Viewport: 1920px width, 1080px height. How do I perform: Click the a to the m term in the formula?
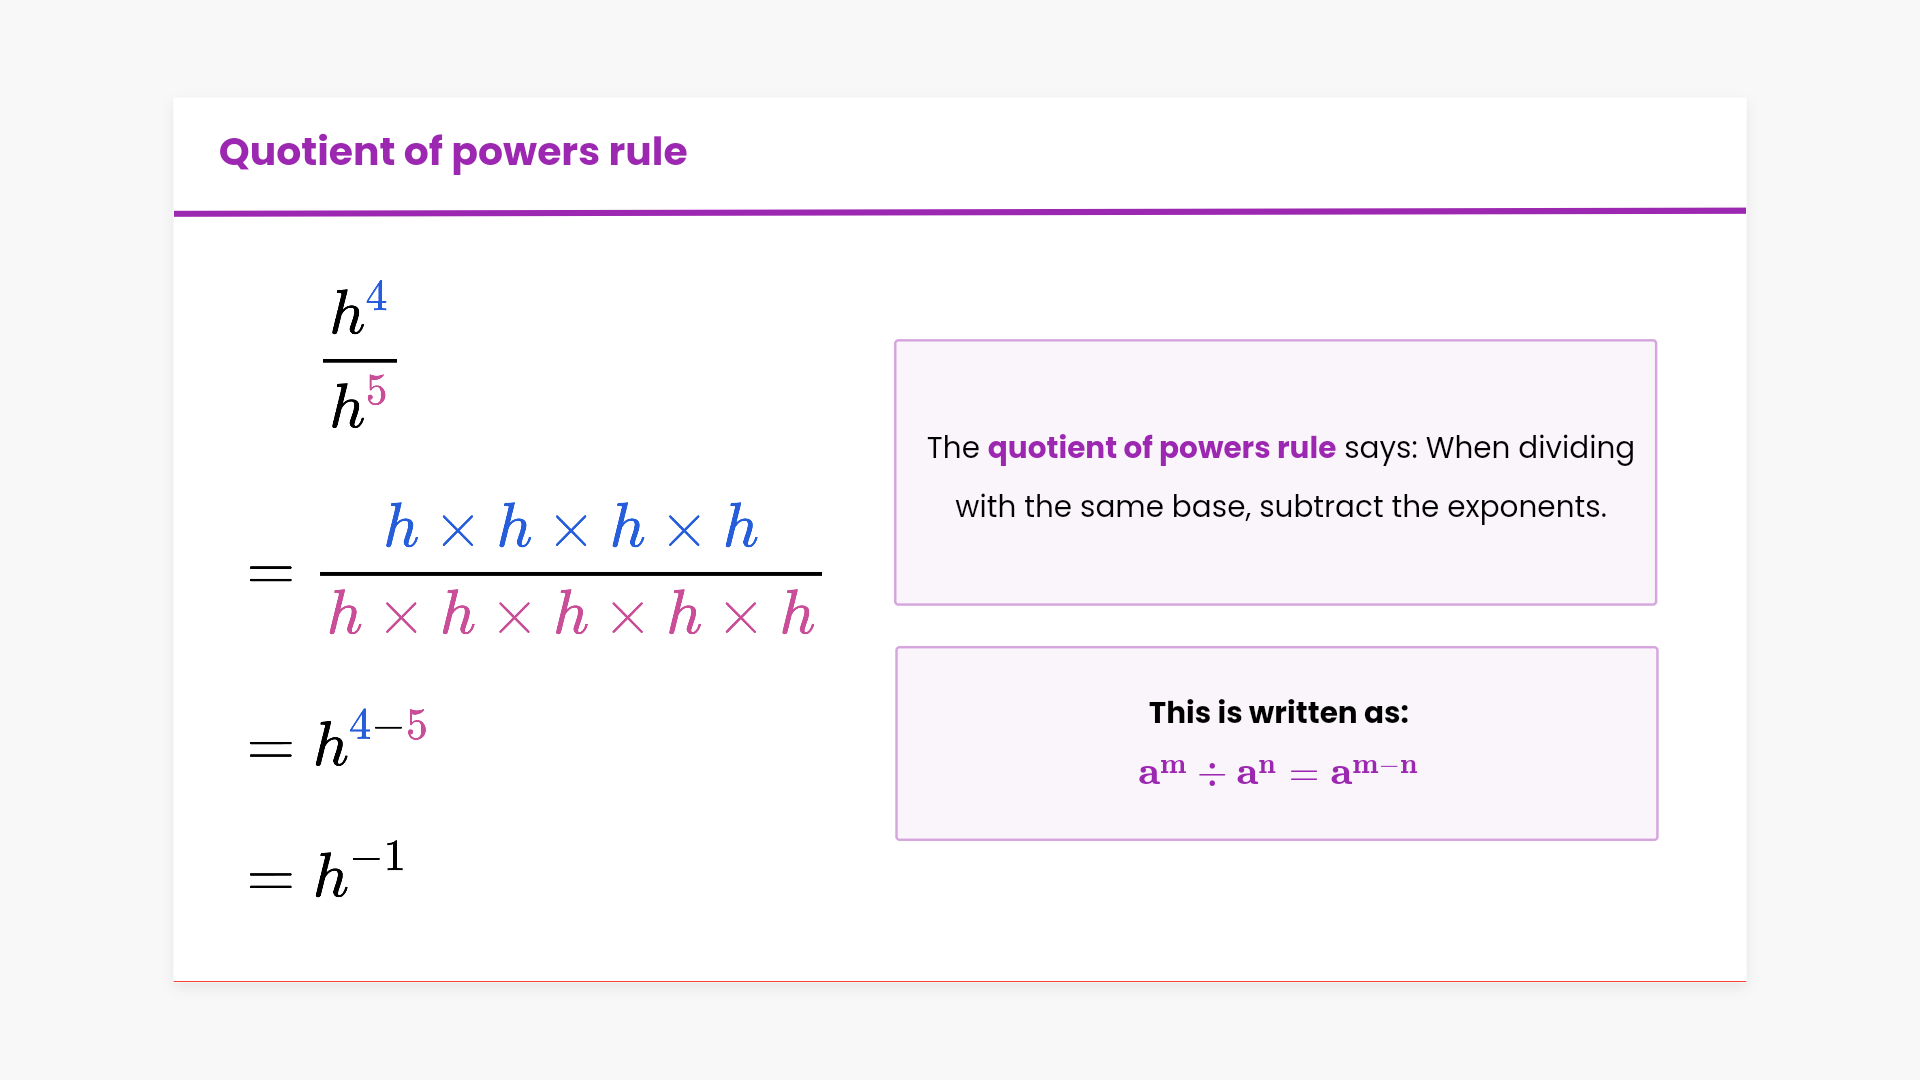coord(1161,771)
